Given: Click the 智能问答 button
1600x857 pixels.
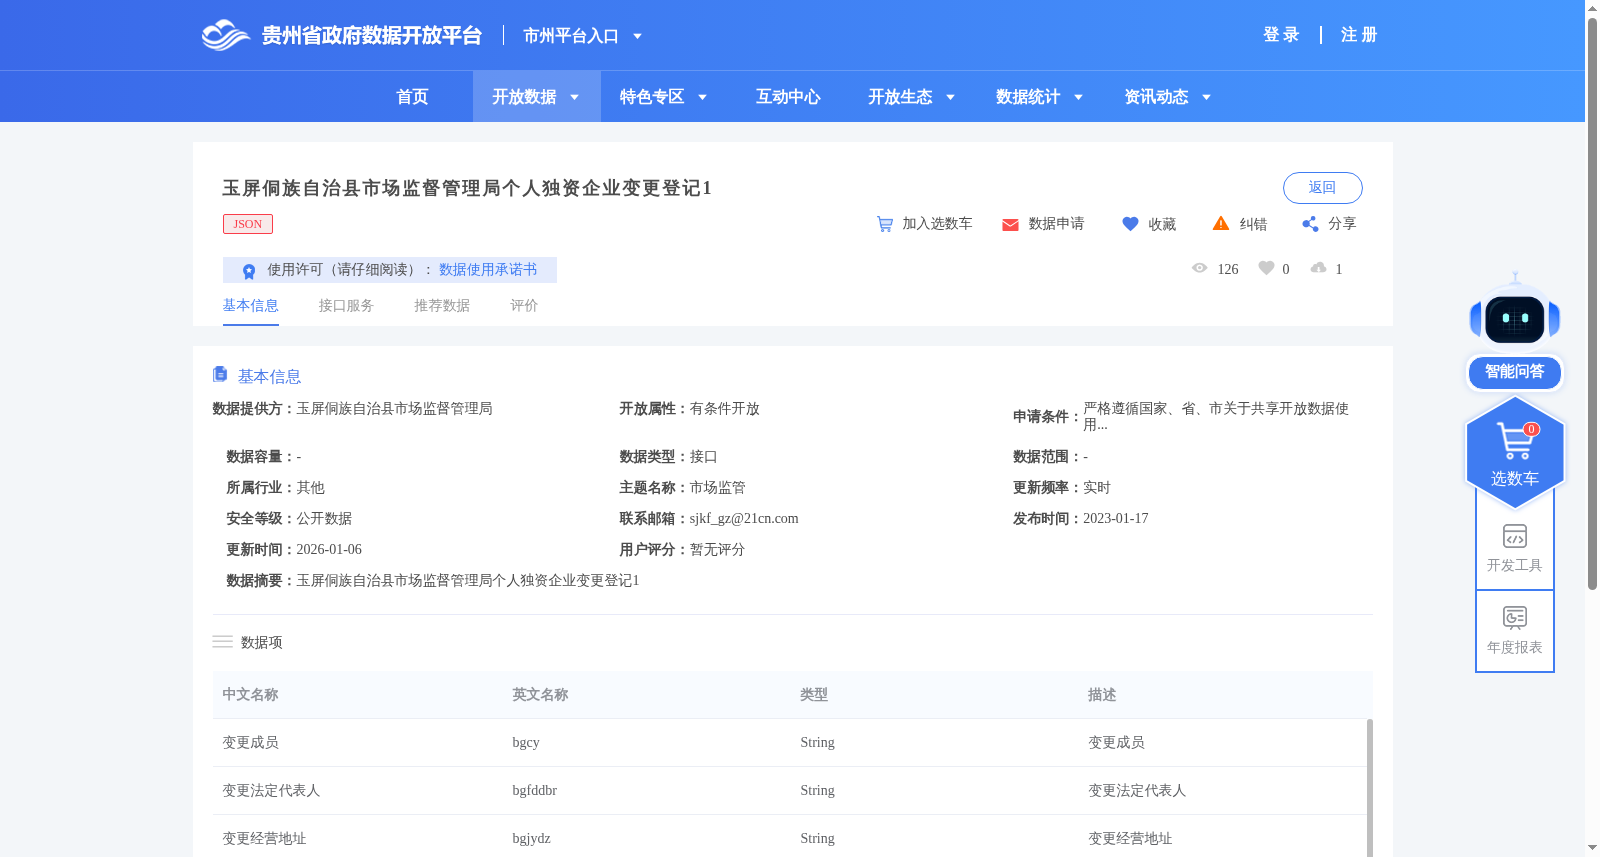Looking at the screenshot, I should [1515, 372].
